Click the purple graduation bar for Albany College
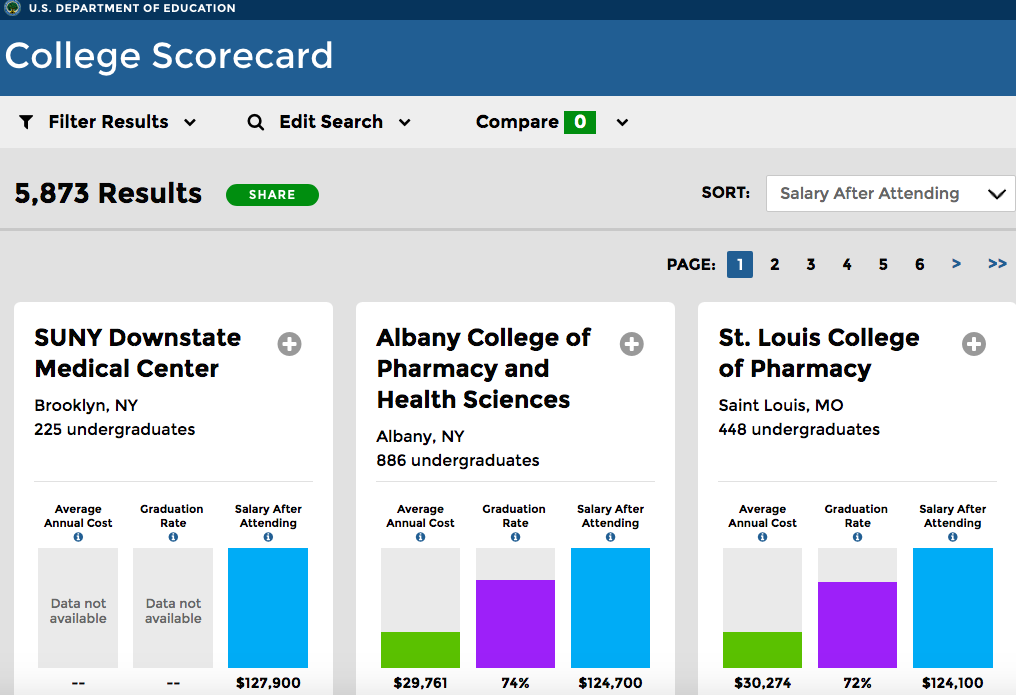This screenshot has height=695, width=1016. (x=515, y=624)
